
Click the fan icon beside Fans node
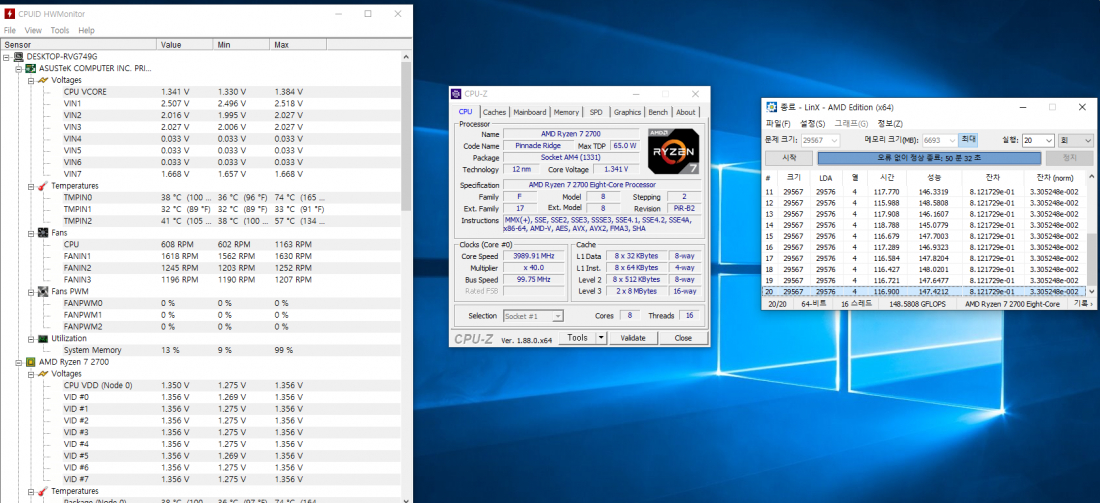pyautogui.click(x=43, y=232)
